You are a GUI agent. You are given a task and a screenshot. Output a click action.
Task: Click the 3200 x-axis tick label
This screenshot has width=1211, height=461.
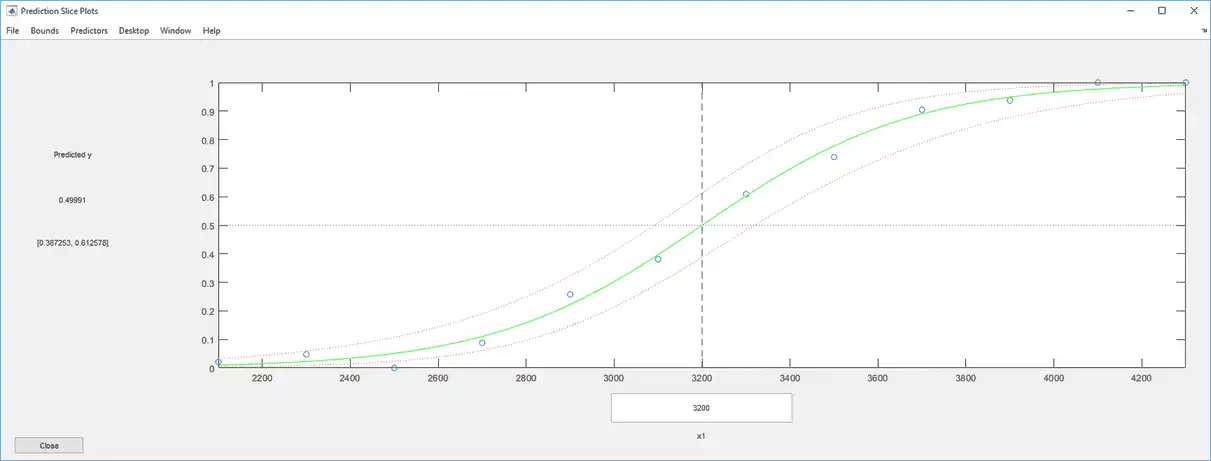coord(702,379)
